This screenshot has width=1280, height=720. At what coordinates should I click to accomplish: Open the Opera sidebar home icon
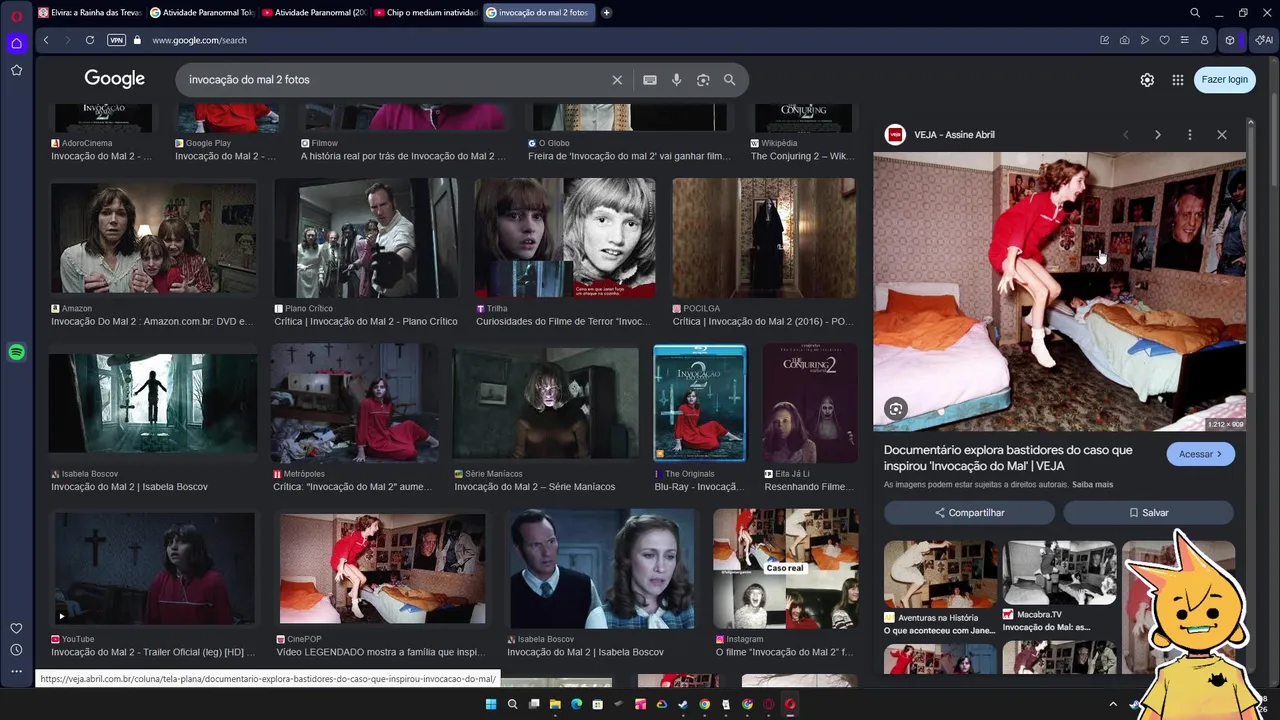point(16,43)
